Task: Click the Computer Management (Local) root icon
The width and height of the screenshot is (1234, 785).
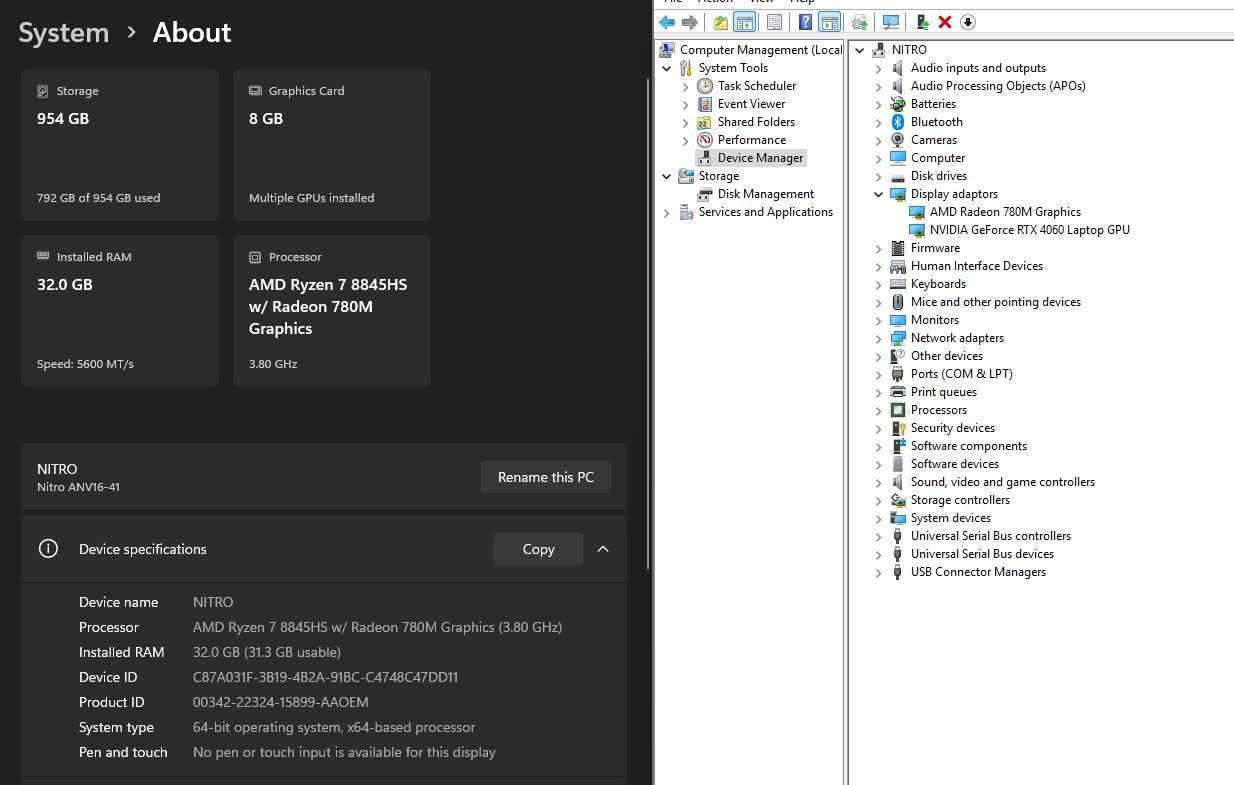Action: coord(667,50)
